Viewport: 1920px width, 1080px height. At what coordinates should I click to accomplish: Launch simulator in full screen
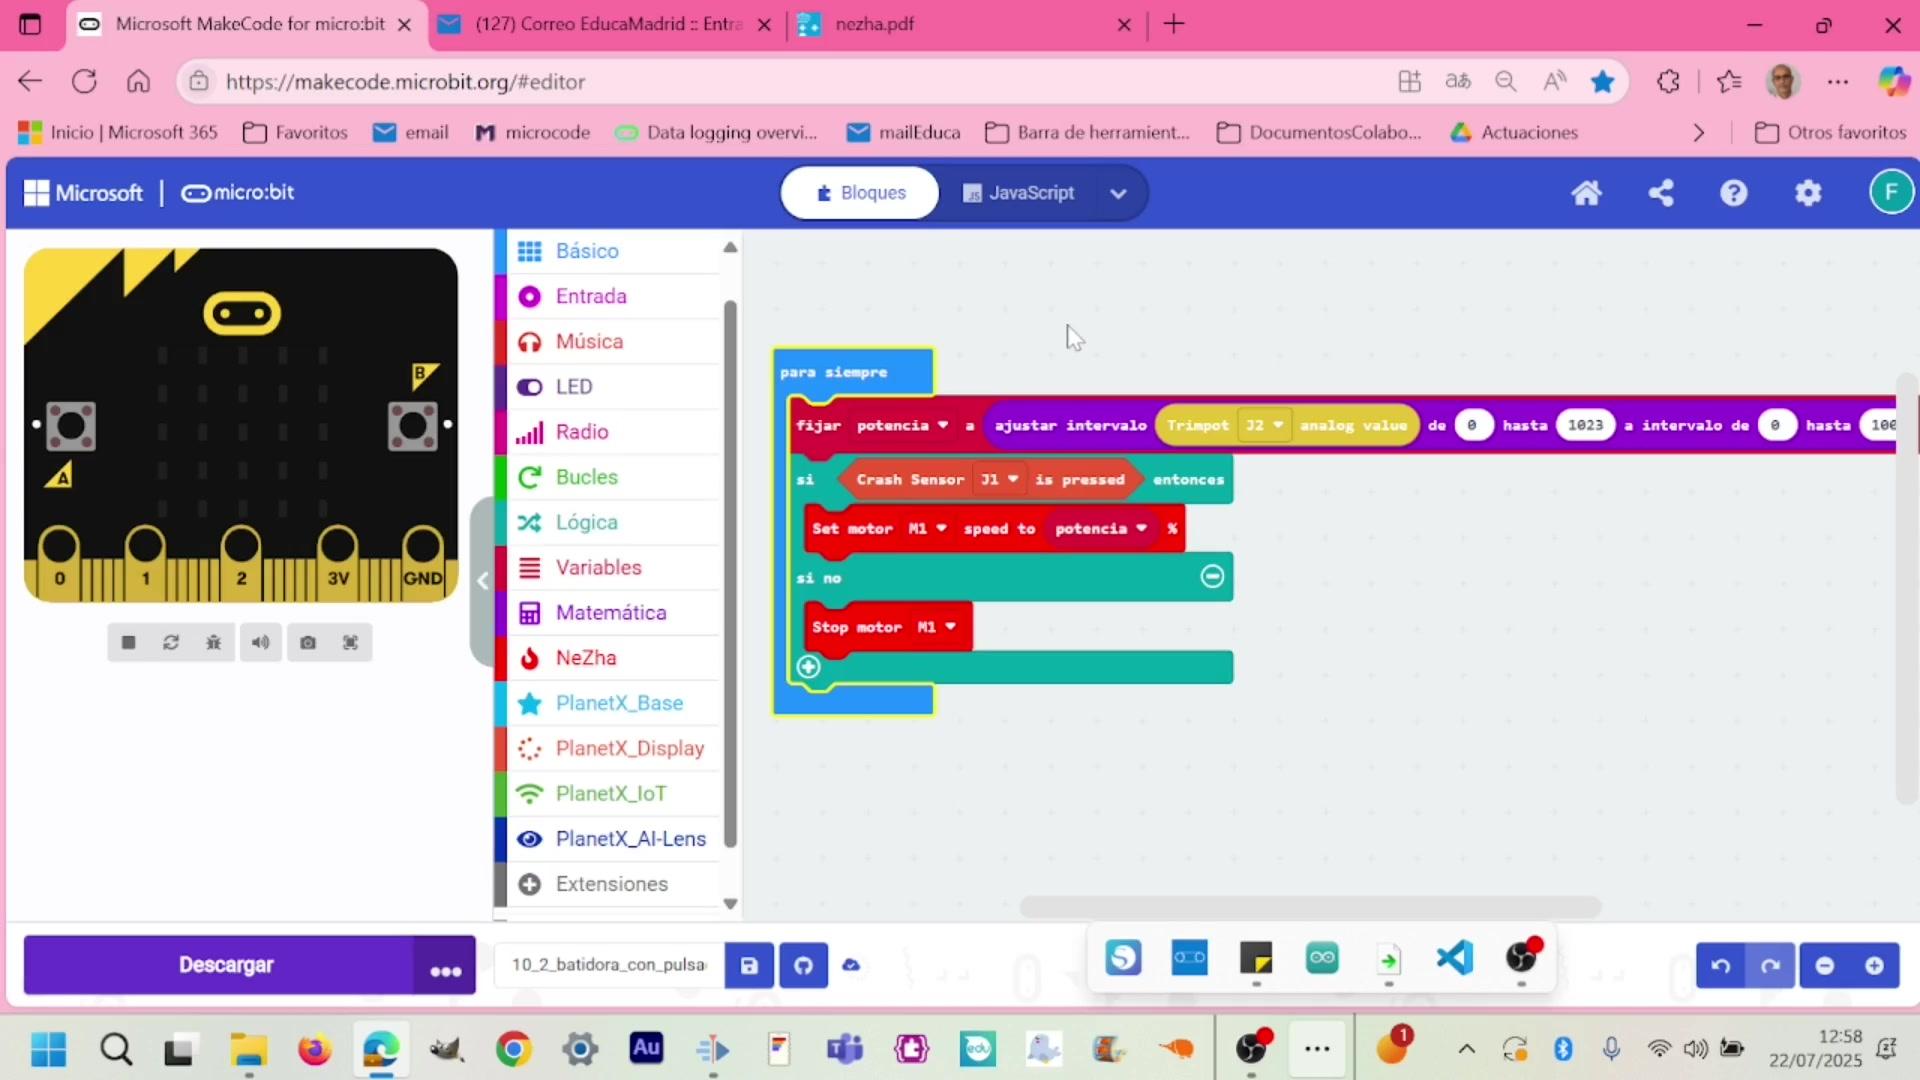(x=350, y=643)
